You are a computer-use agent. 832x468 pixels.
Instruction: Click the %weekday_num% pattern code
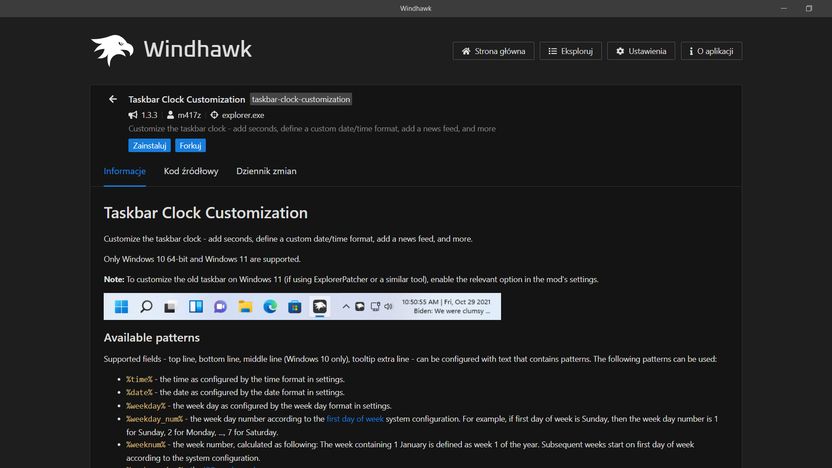click(x=154, y=419)
